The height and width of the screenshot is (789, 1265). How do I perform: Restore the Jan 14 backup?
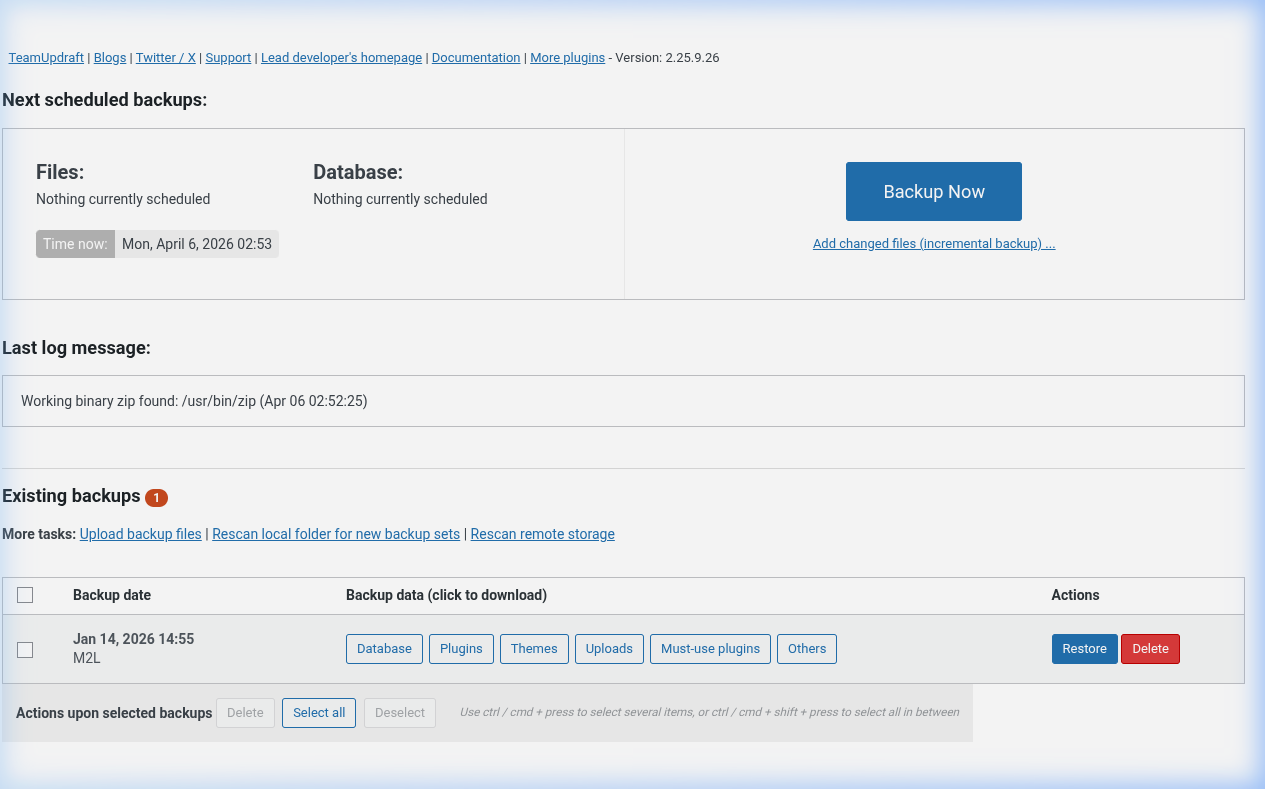pyautogui.click(x=1084, y=648)
